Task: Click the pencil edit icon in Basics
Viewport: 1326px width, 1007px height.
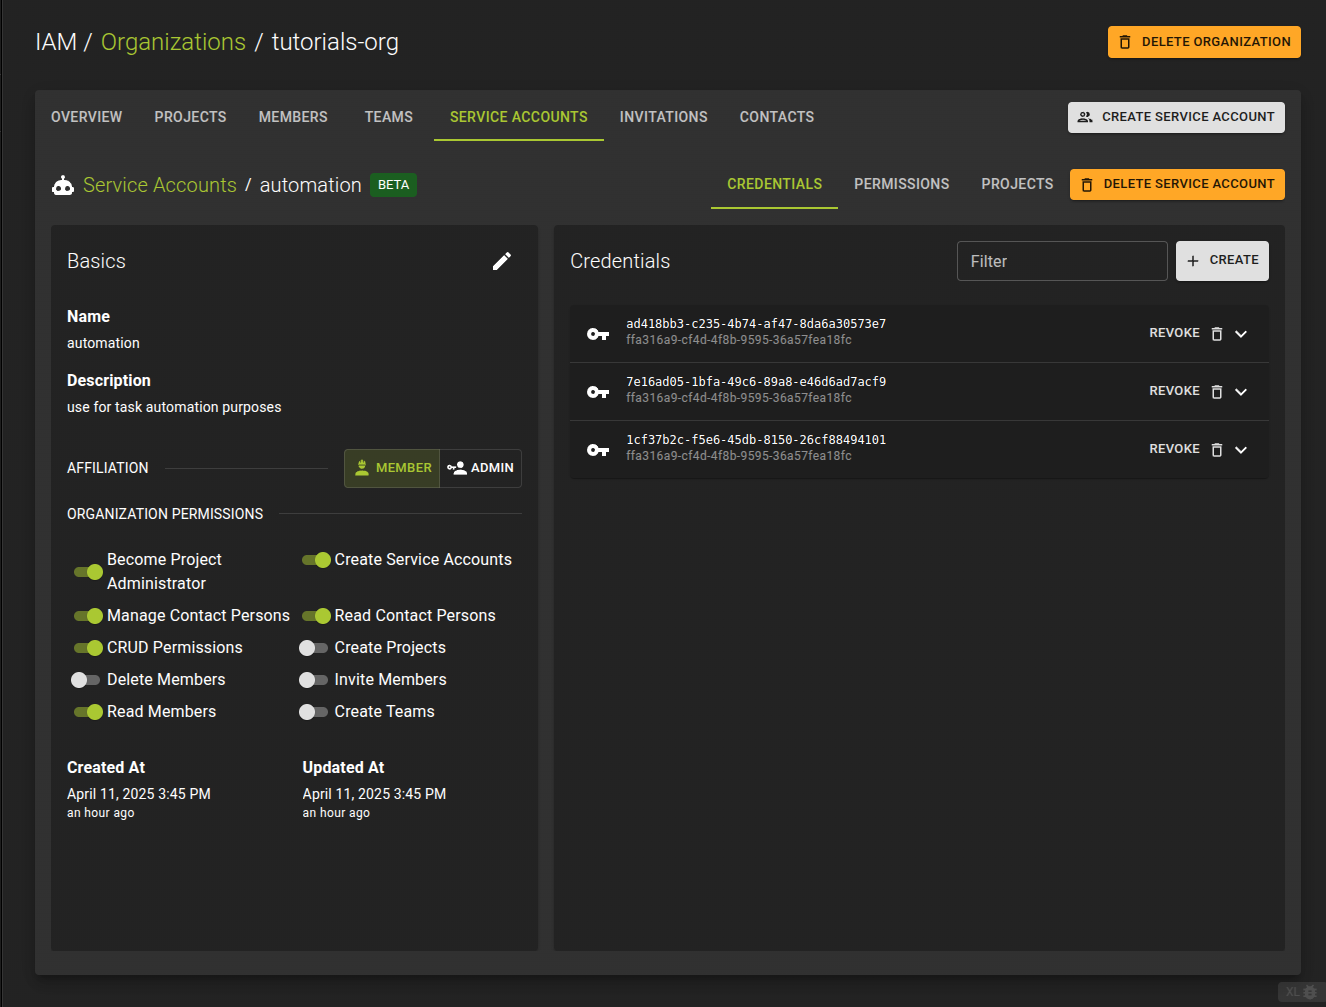Action: [x=502, y=261]
